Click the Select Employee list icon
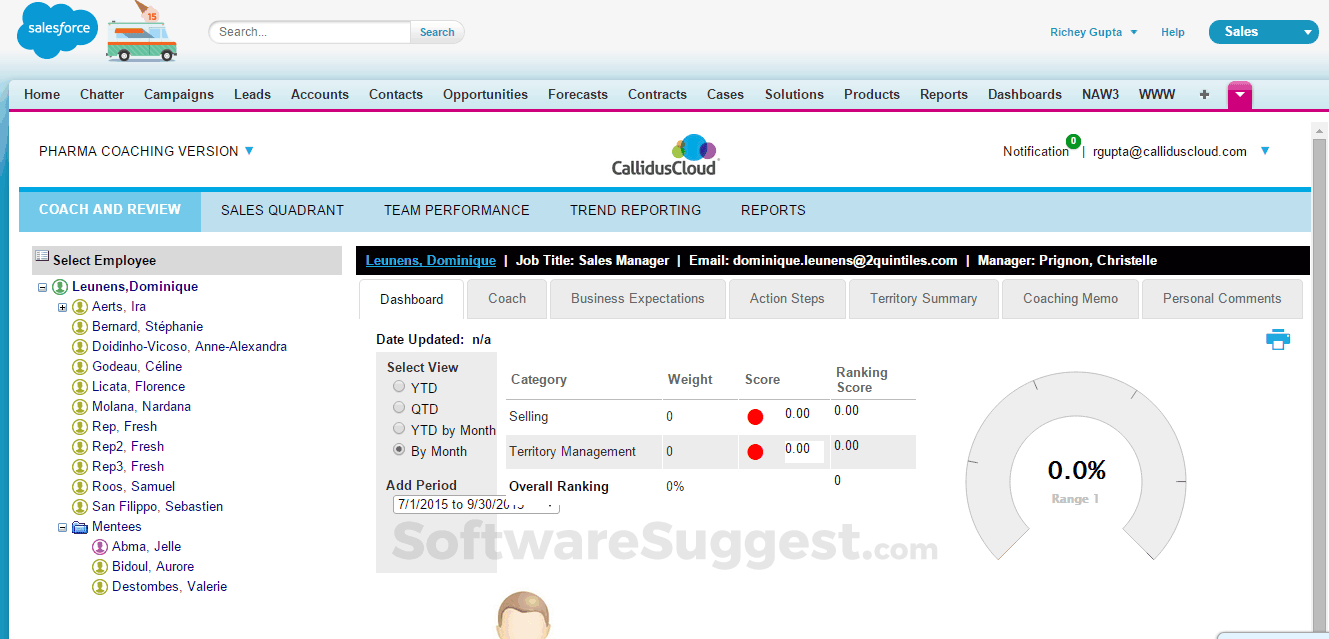This screenshot has width=1329, height=639. pyautogui.click(x=42, y=258)
